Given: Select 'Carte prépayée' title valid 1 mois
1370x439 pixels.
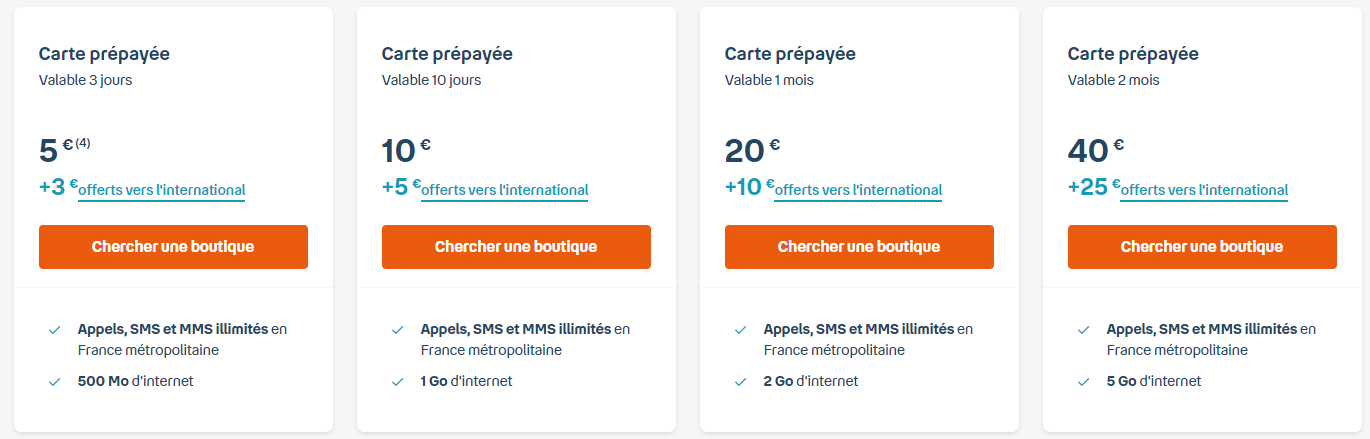Looking at the screenshot, I should click(x=790, y=54).
